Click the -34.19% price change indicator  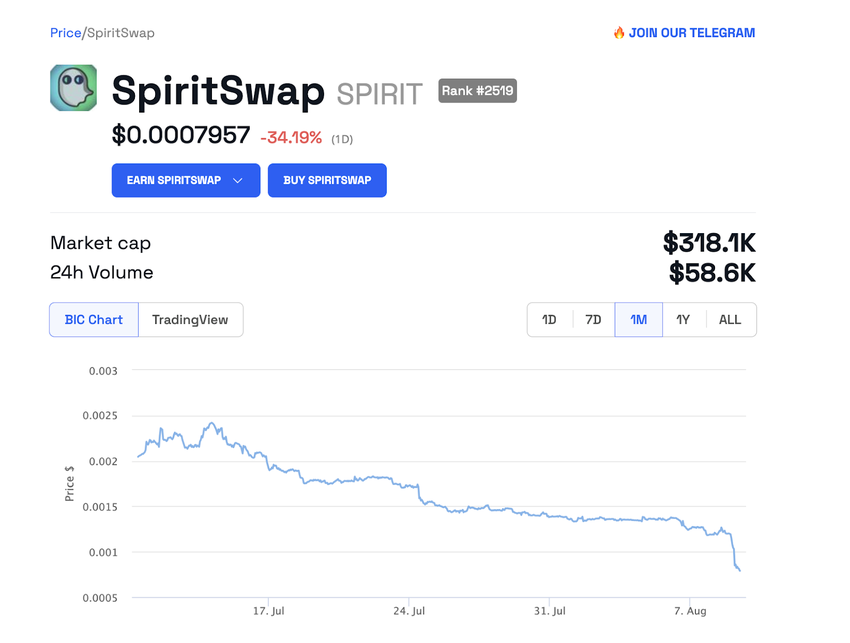(291, 138)
